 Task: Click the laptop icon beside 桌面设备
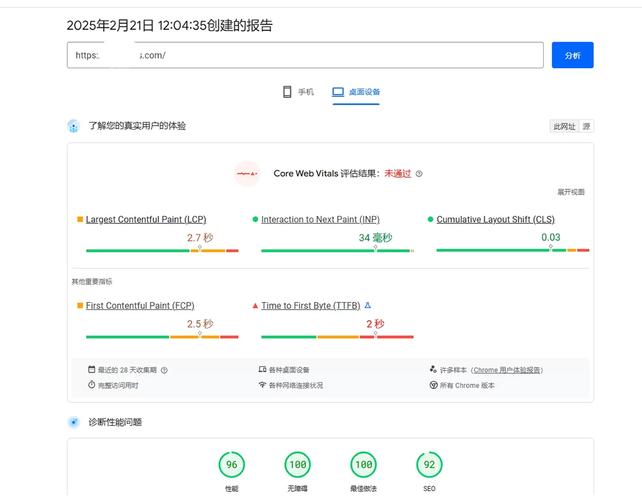(x=338, y=92)
